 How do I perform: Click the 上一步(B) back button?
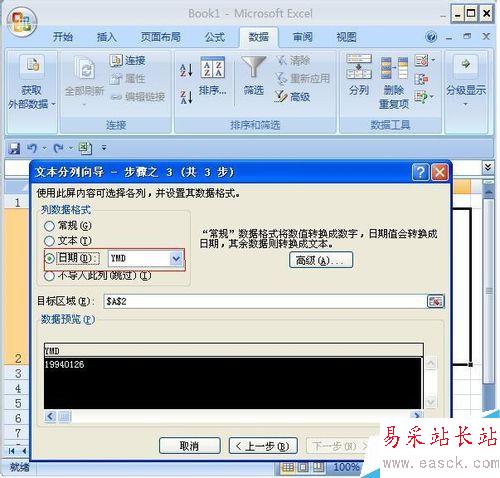pos(263,446)
